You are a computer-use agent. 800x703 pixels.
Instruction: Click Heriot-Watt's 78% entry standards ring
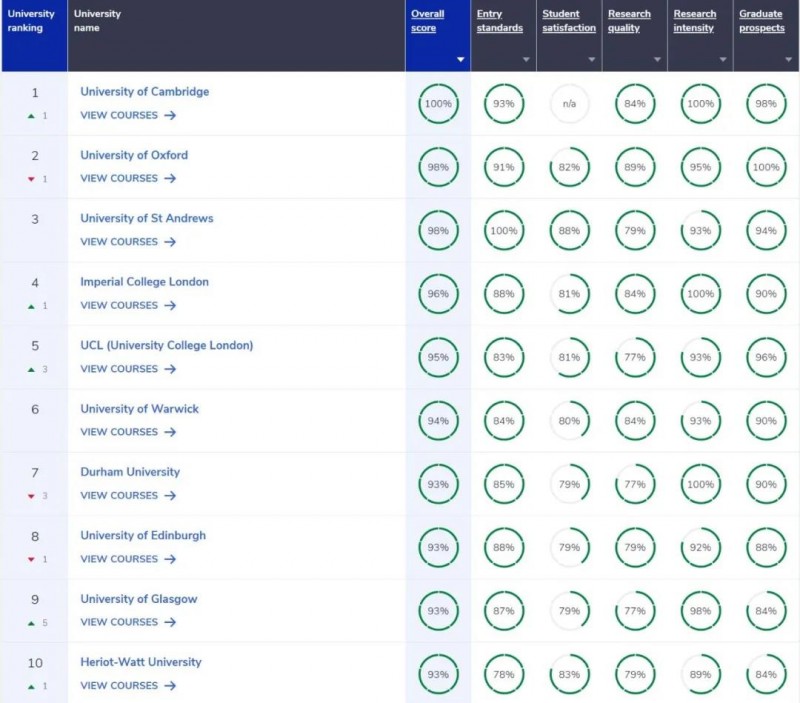coord(504,674)
